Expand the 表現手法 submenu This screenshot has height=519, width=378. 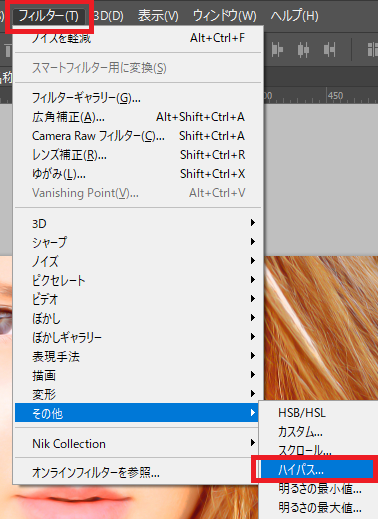point(138,356)
